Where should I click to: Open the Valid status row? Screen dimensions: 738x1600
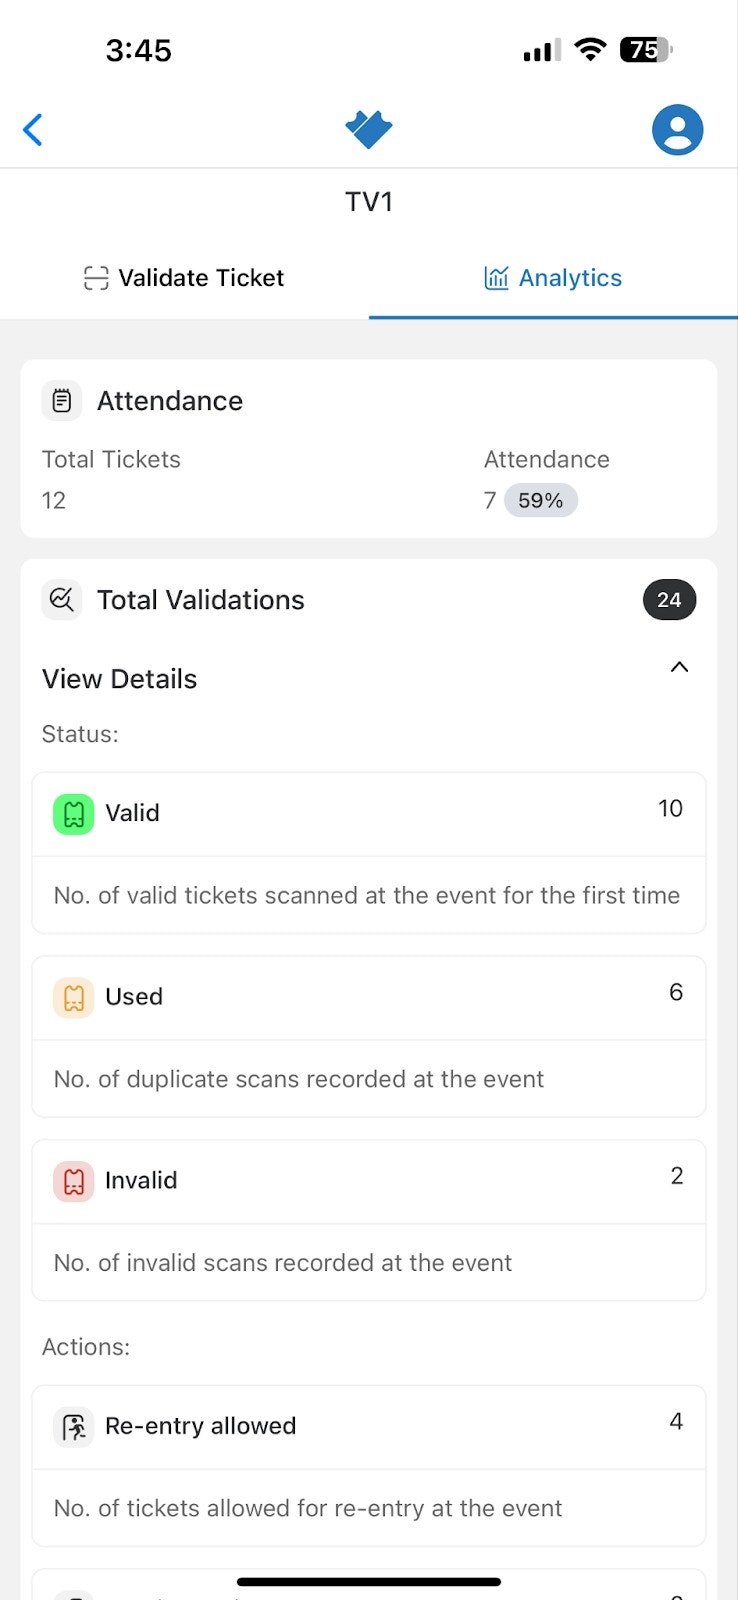coord(369,853)
